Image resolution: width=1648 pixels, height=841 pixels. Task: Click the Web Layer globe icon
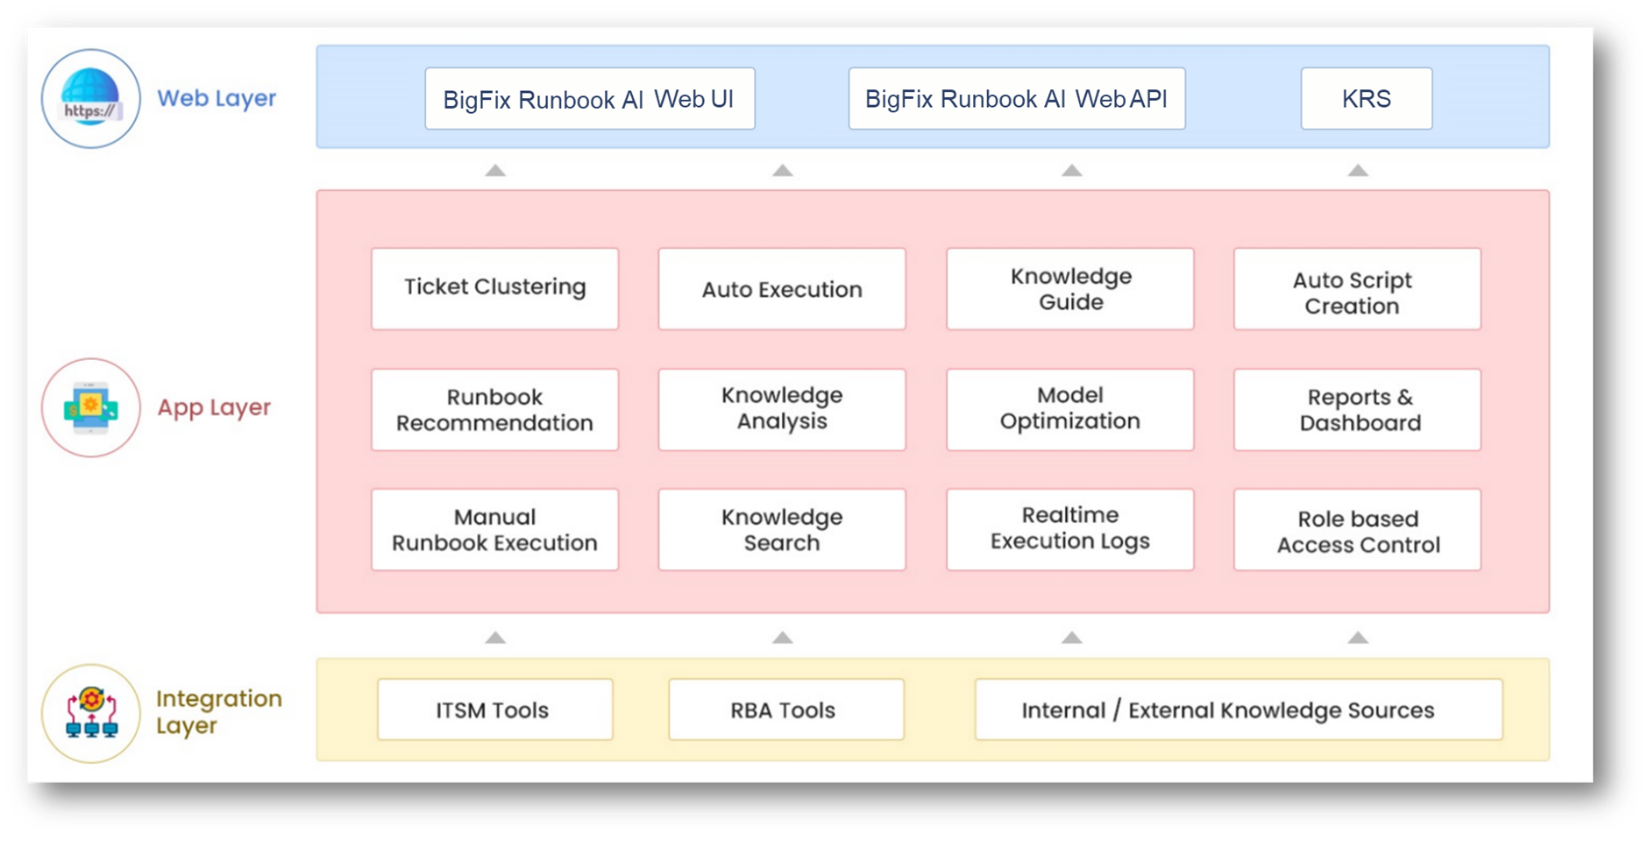coord(91,99)
